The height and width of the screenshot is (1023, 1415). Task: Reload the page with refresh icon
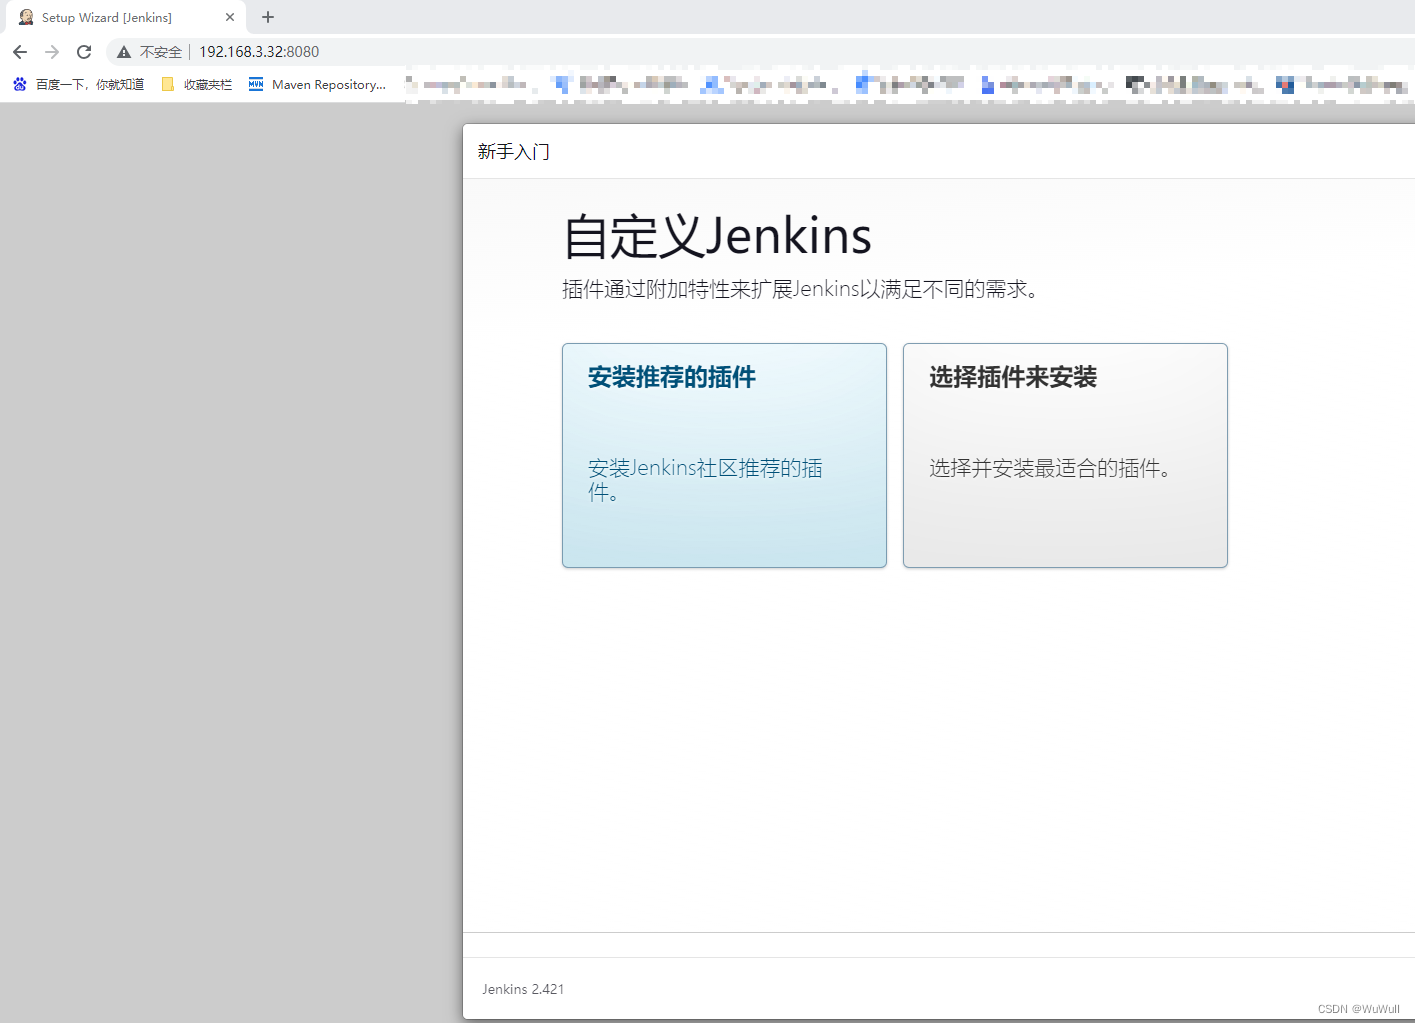(84, 52)
